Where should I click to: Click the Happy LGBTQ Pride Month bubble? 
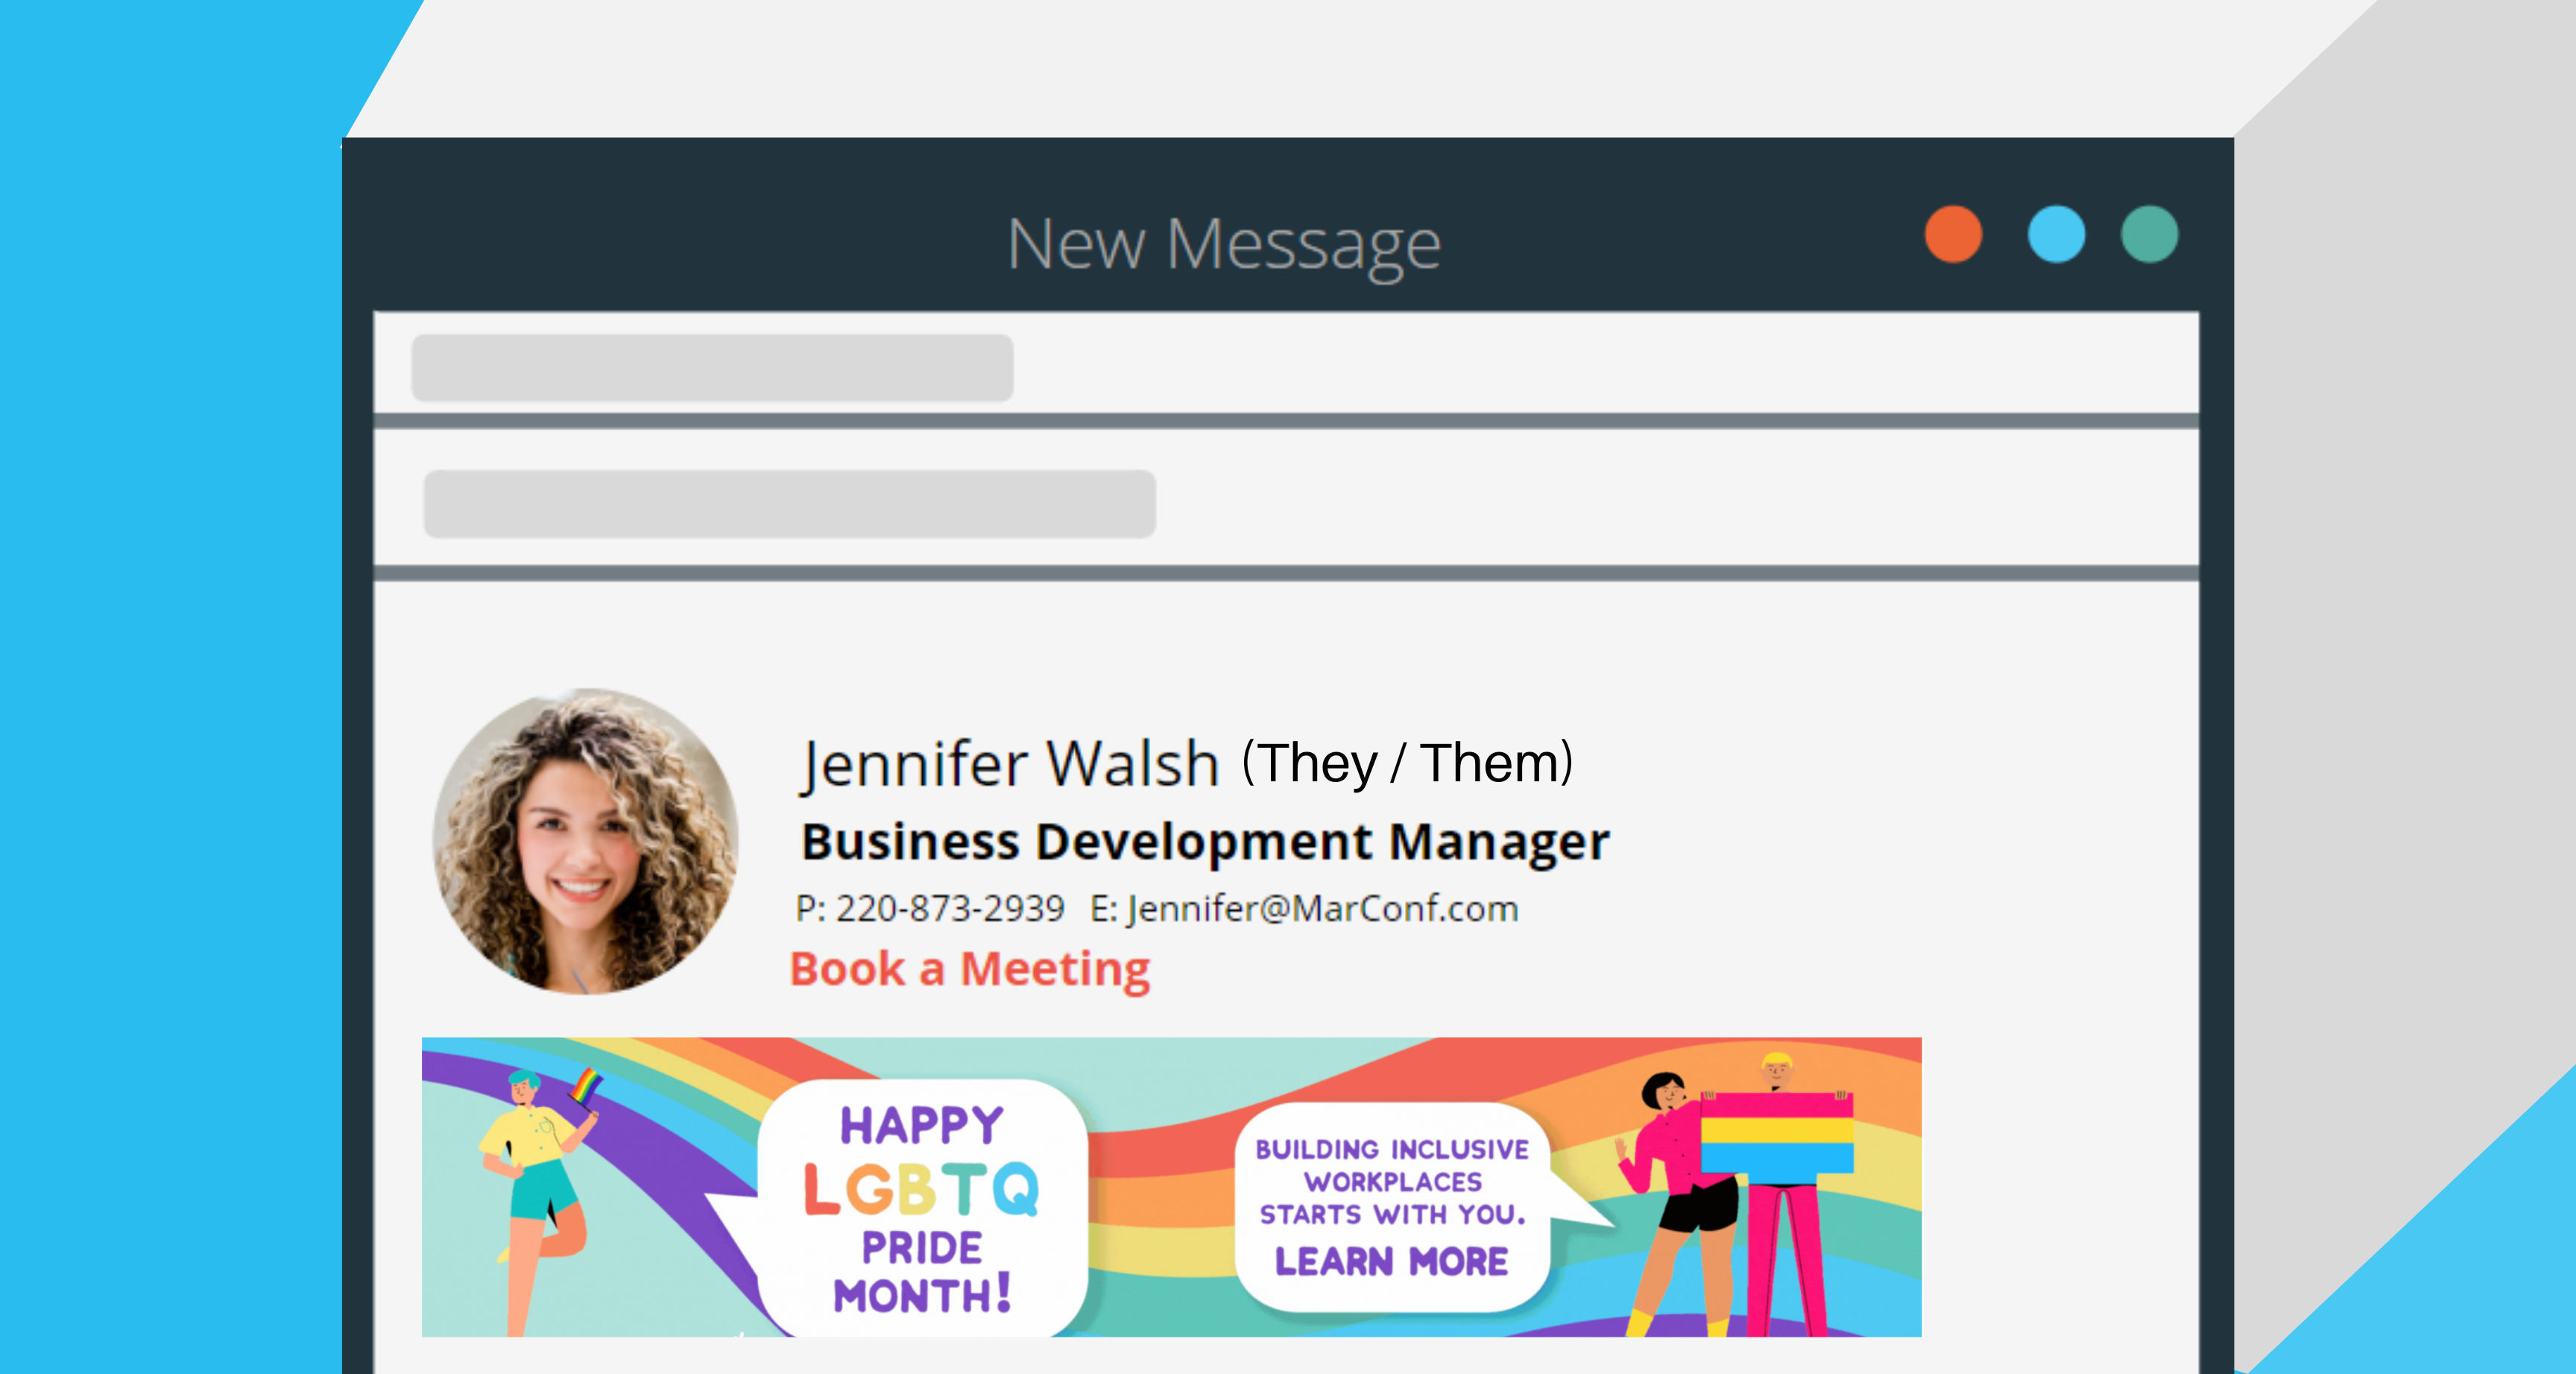pyautogui.click(x=921, y=1208)
